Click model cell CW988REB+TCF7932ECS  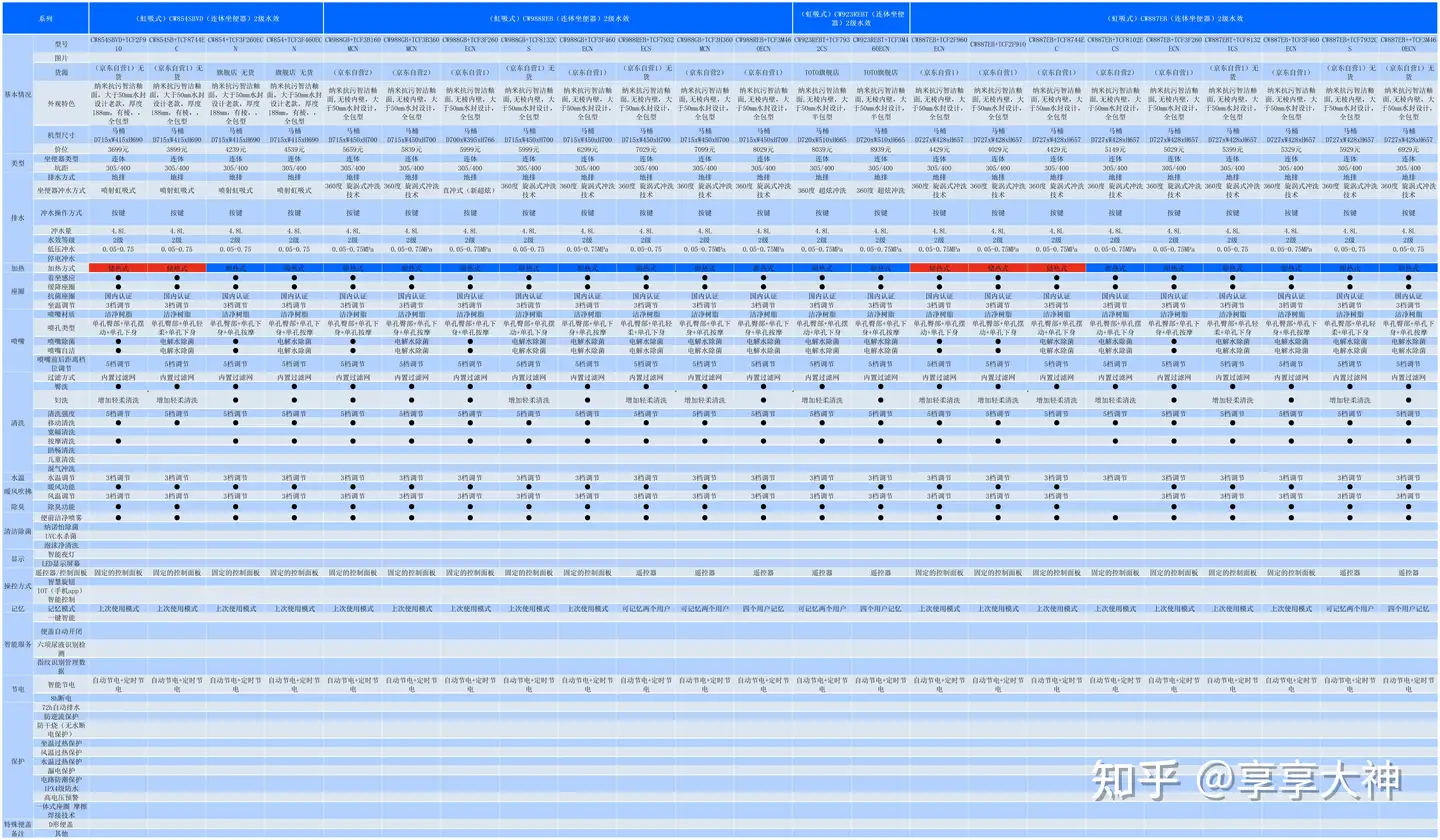click(x=646, y=44)
